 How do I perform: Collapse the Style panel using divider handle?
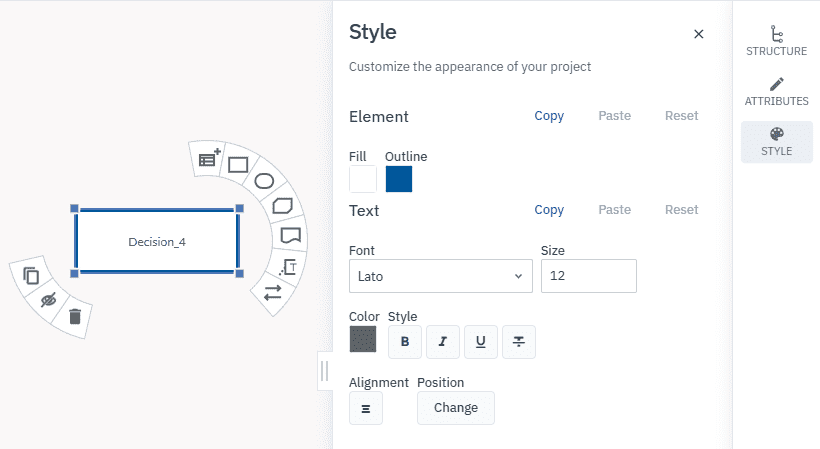[x=324, y=371]
